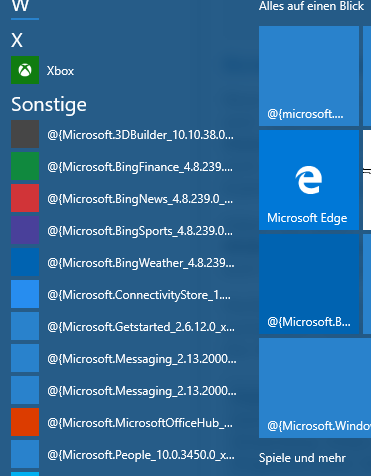The image size is (371, 476).
Task: Open the red BingNews app icon
Action: 25,198
